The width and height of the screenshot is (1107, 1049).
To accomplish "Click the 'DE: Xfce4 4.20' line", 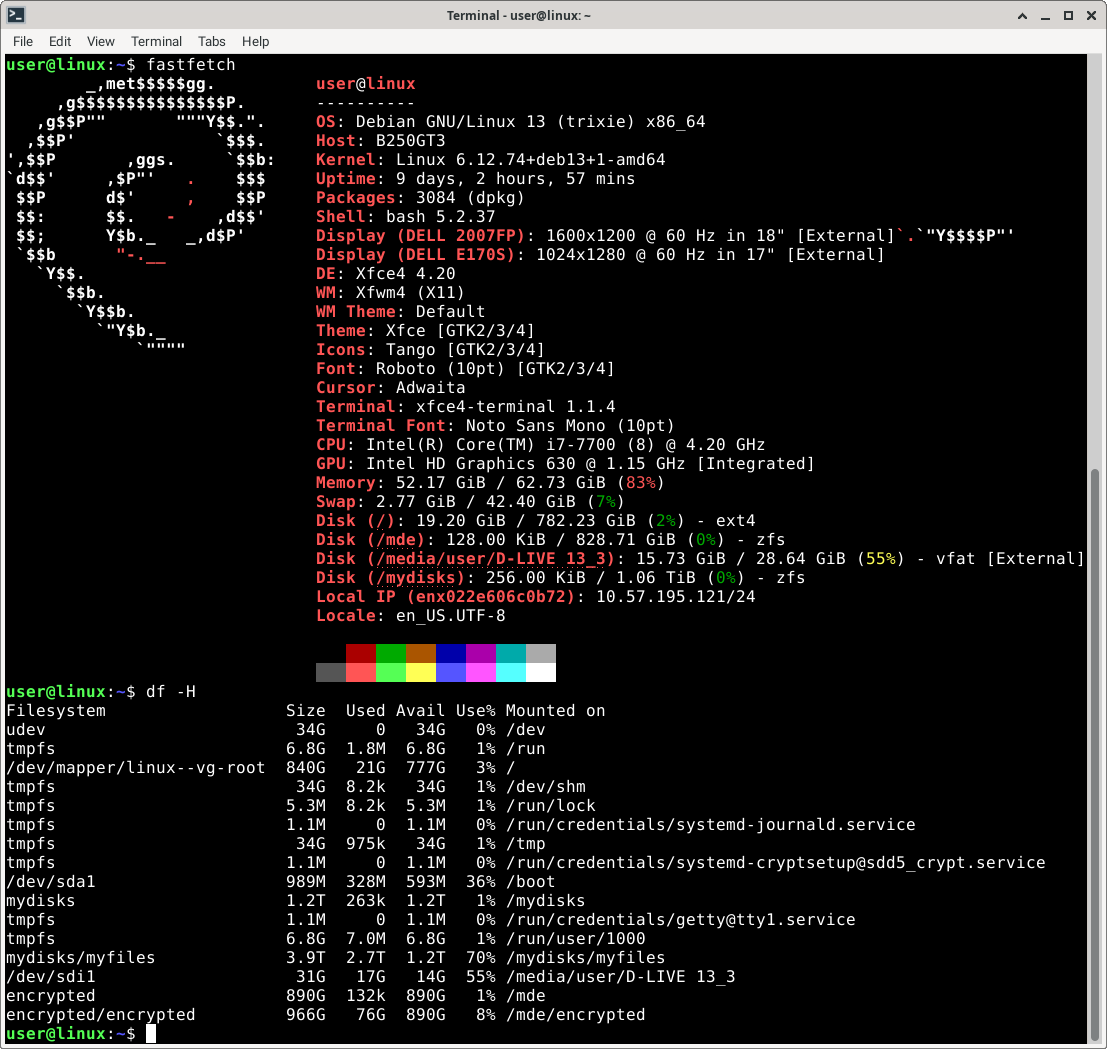I will pos(385,274).
